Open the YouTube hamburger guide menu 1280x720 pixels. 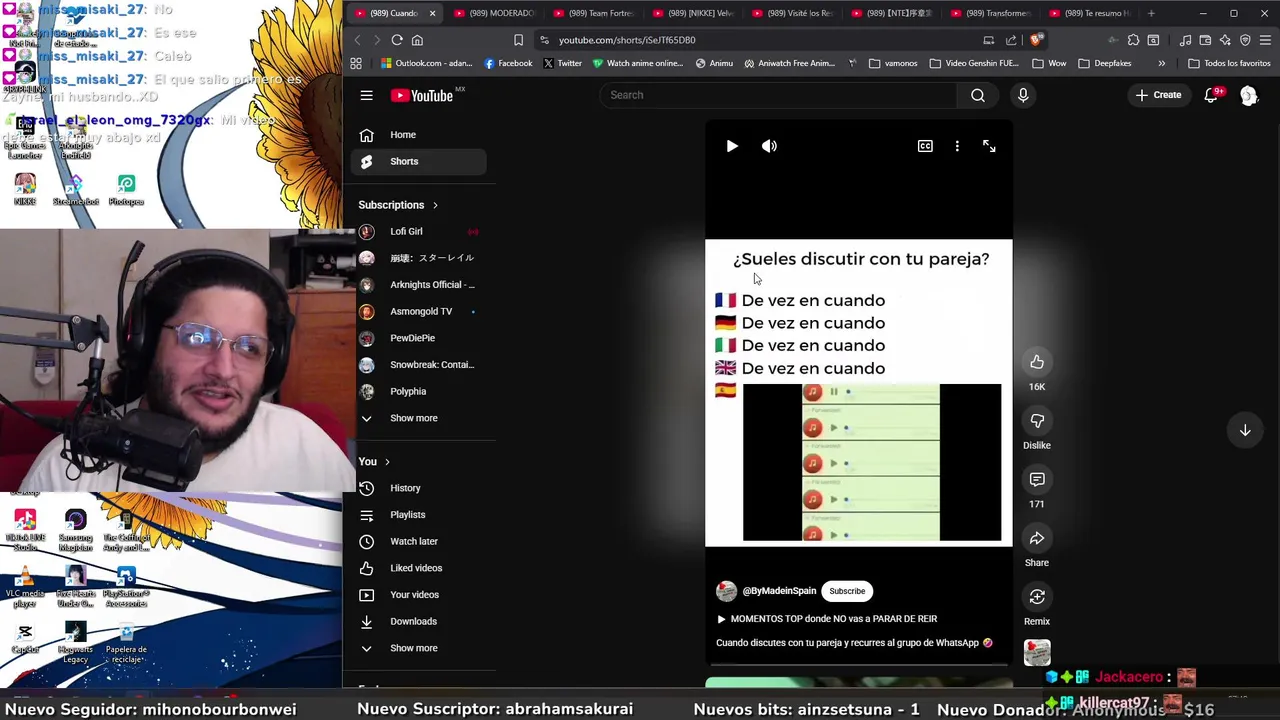click(366, 95)
